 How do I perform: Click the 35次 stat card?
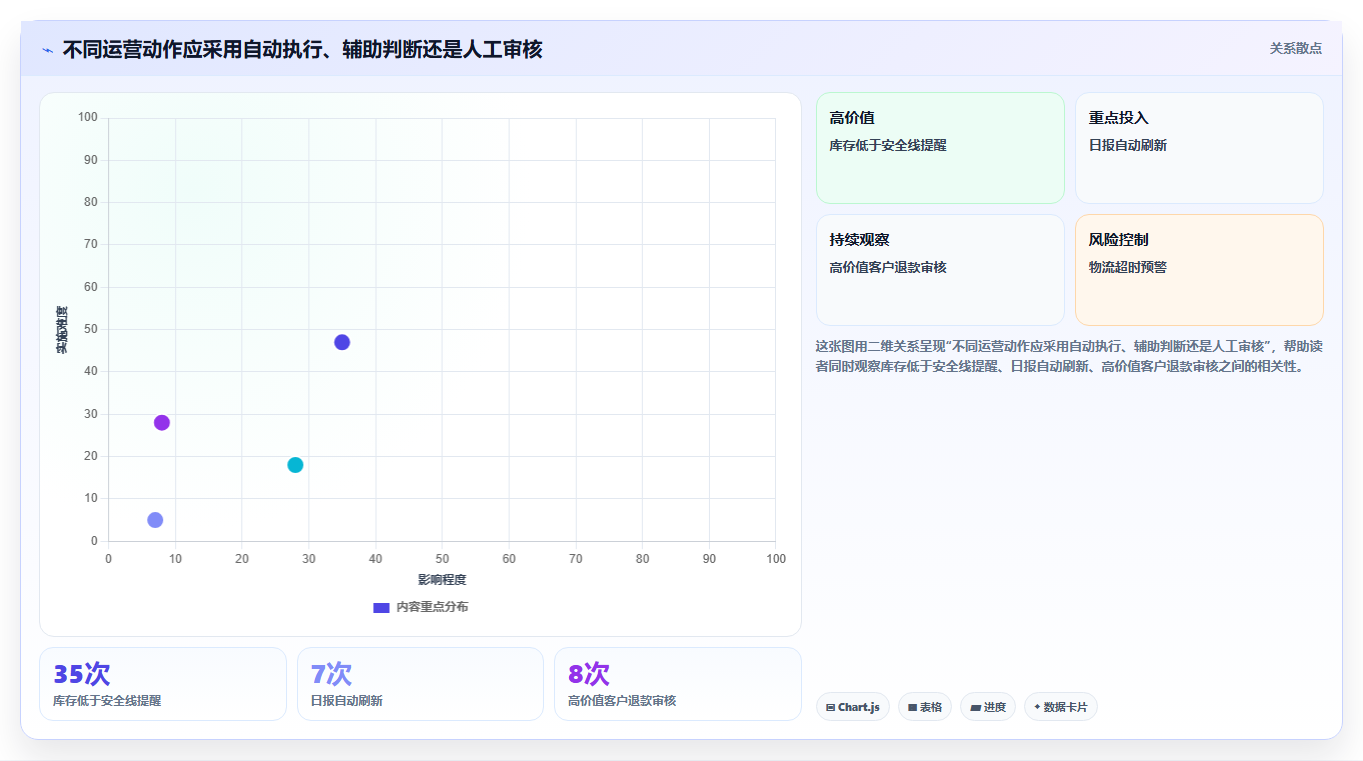(163, 684)
